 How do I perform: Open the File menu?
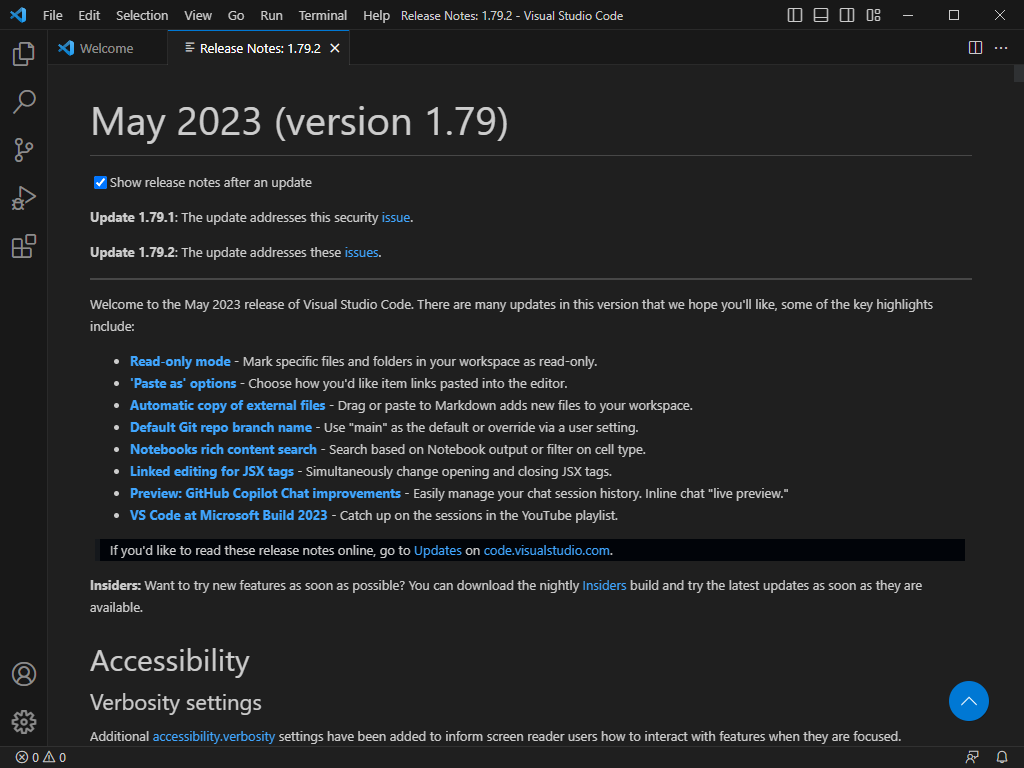52,15
